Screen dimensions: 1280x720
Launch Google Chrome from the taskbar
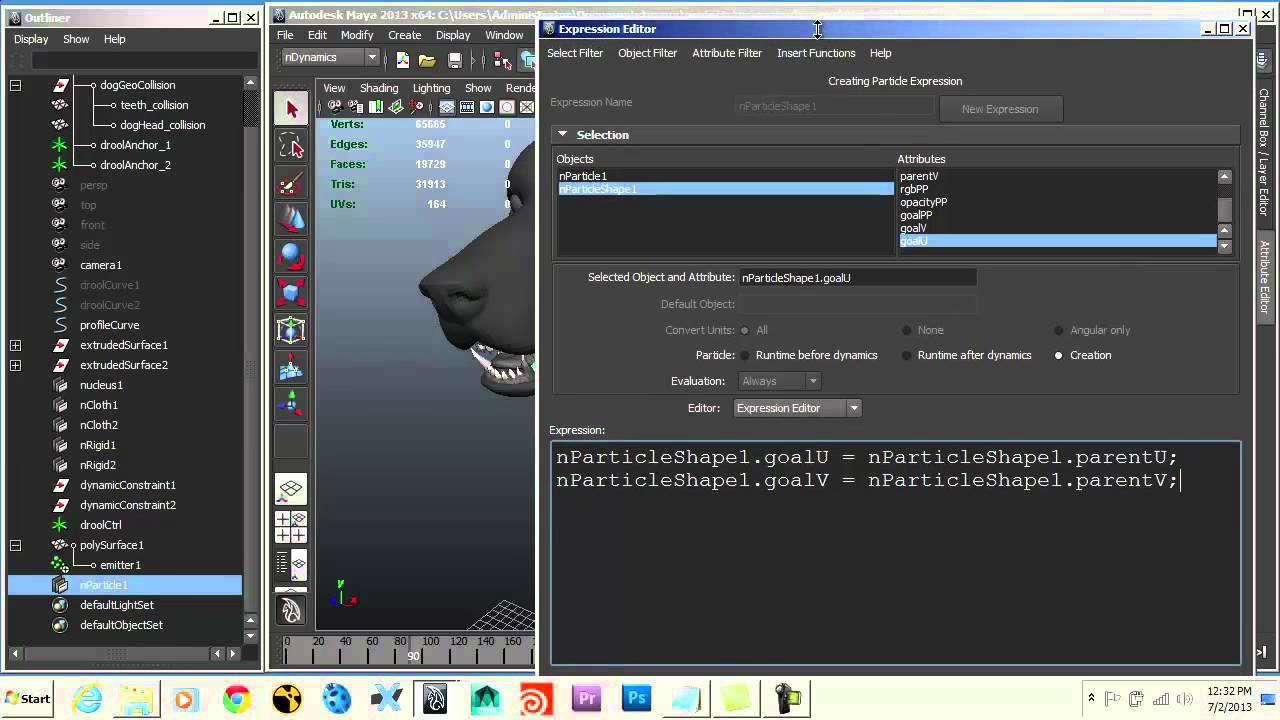click(237, 698)
